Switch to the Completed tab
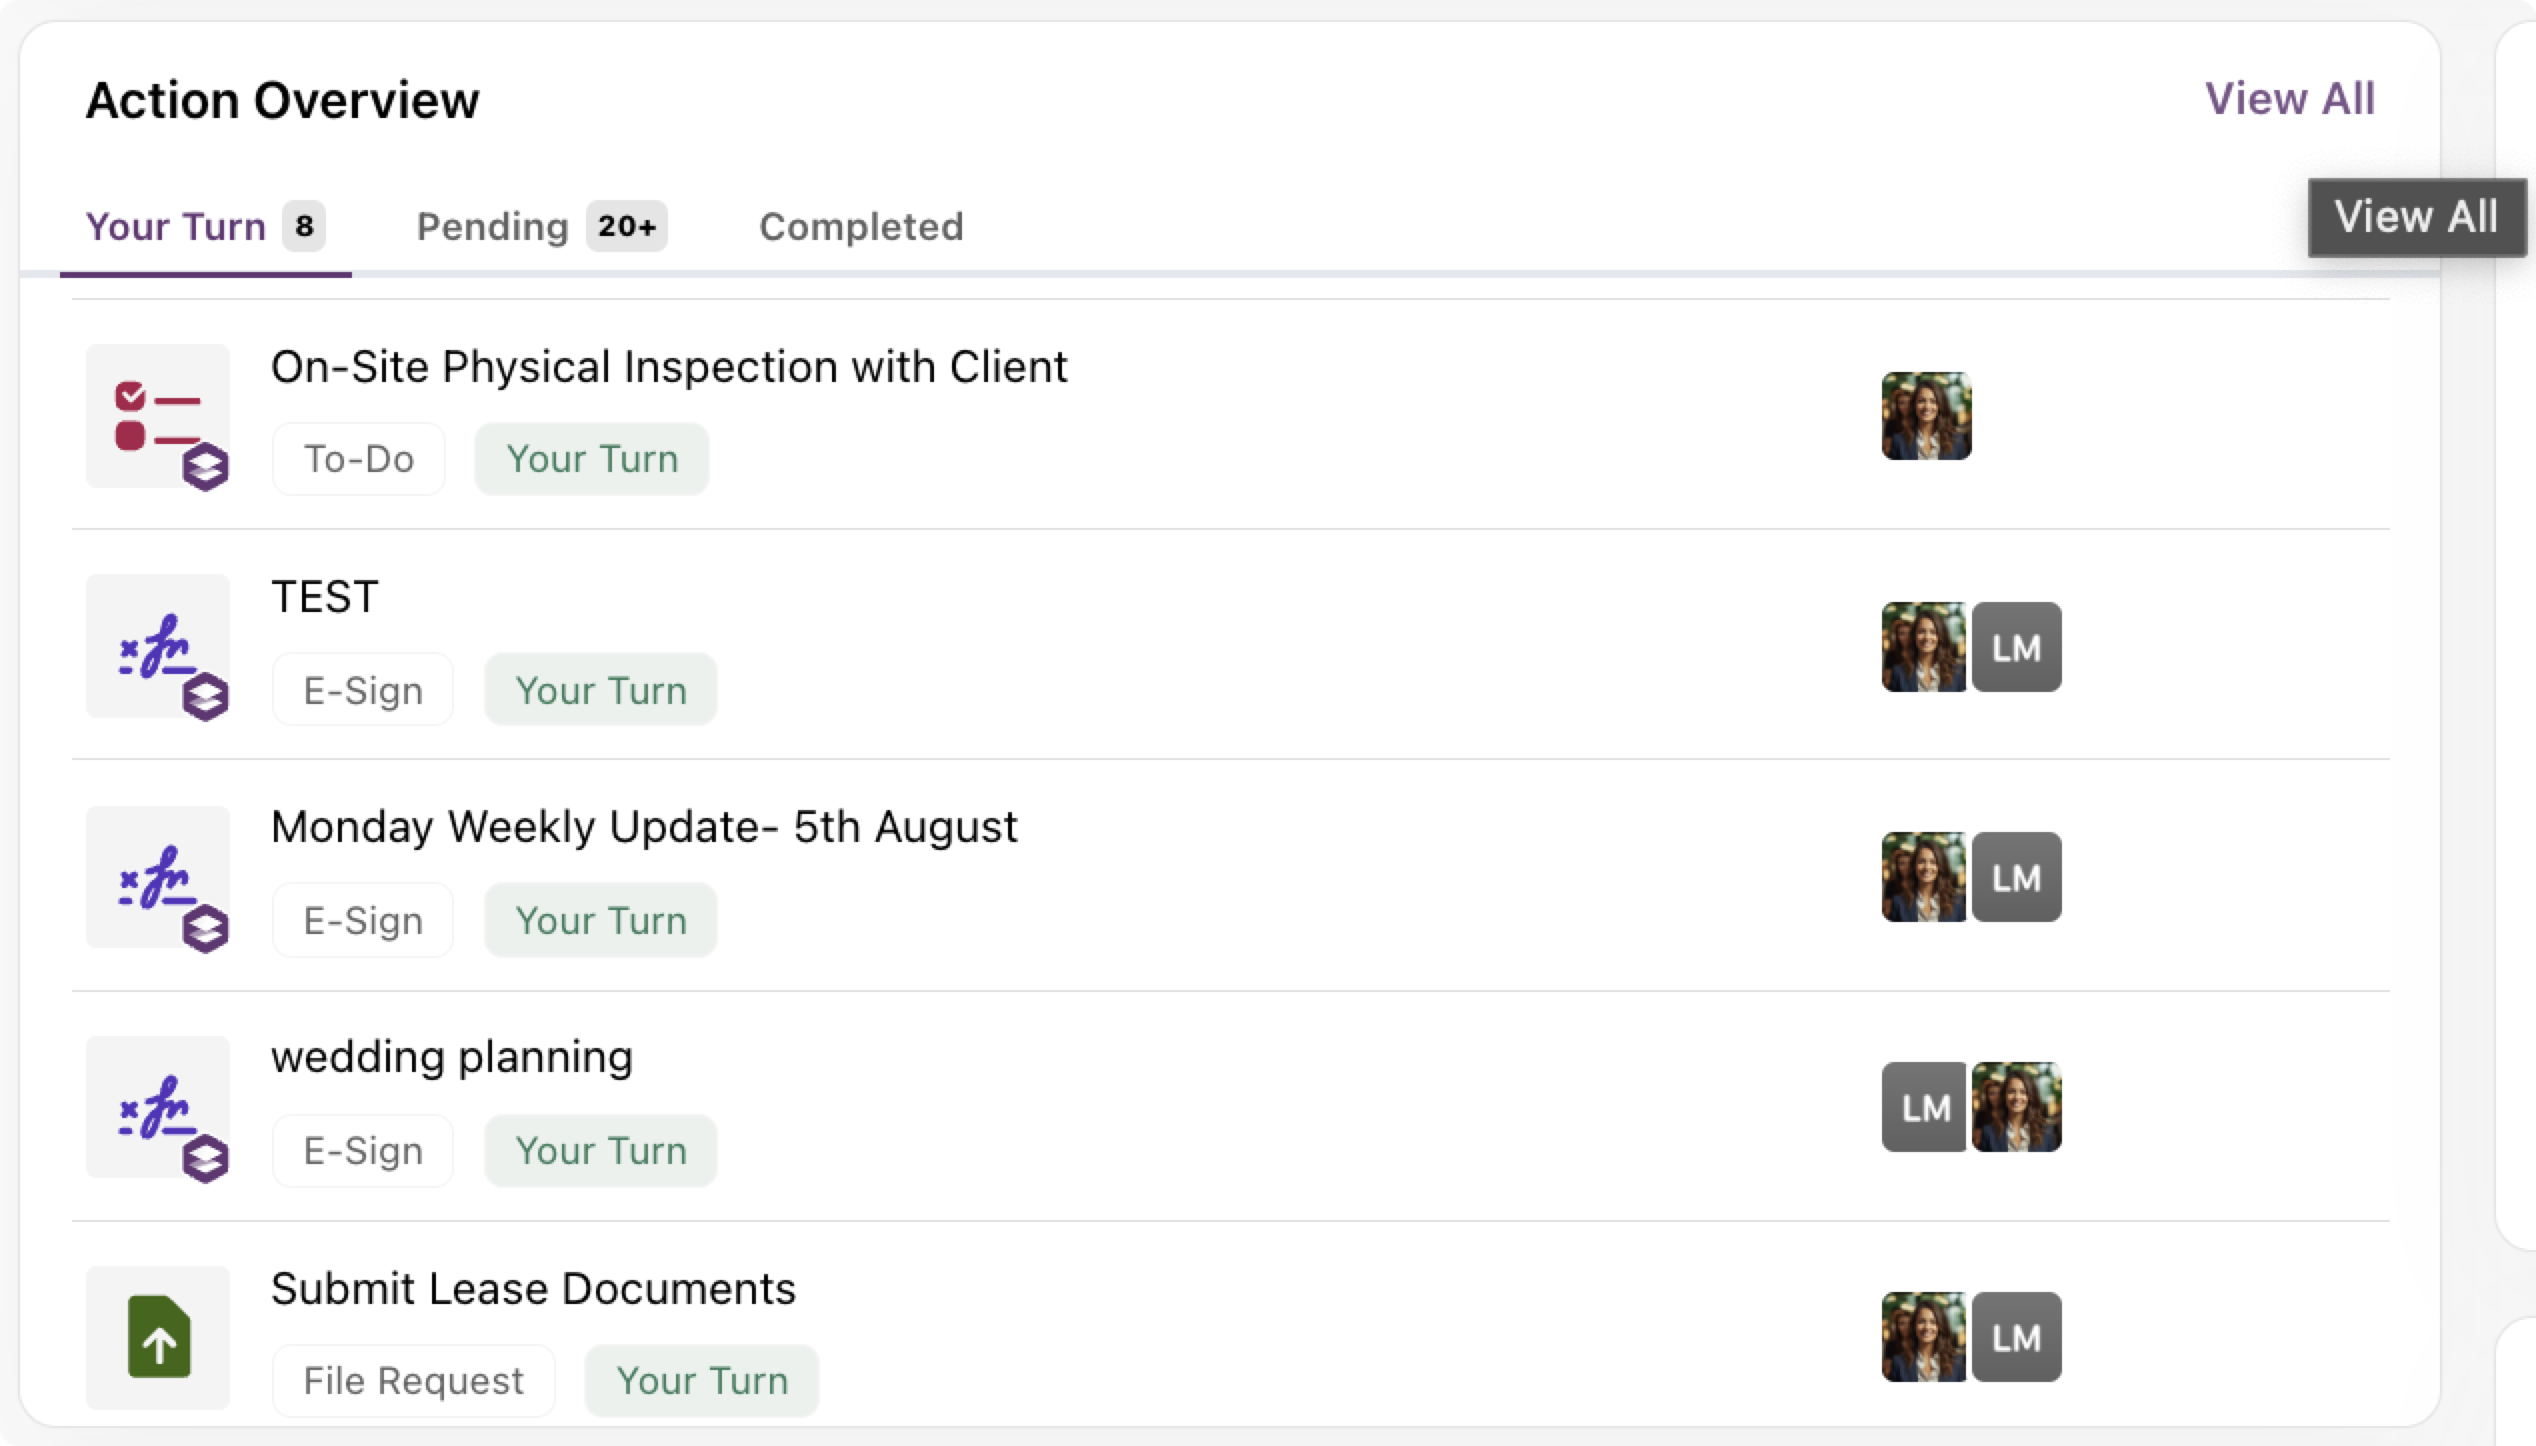 pyautogui.click(x=861, y=227)
